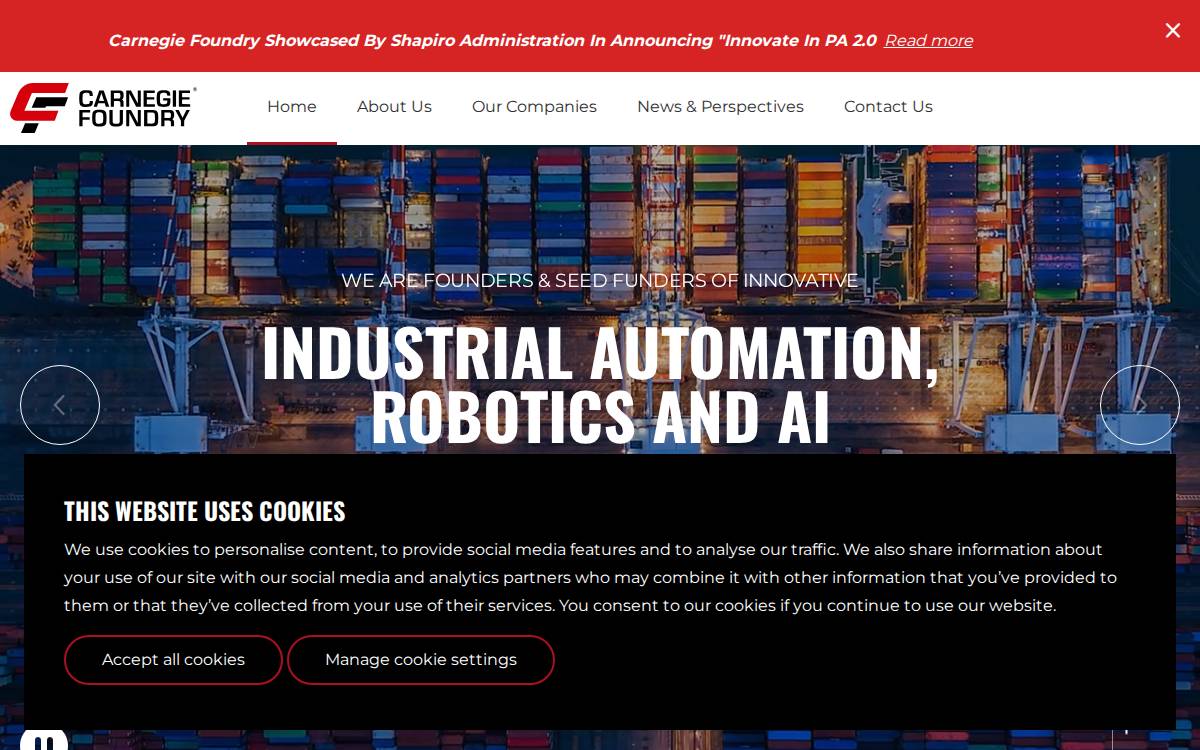Open News & Perspectives menu item
The width and height of the screenshot is (1200, 750).
[720, 107]
